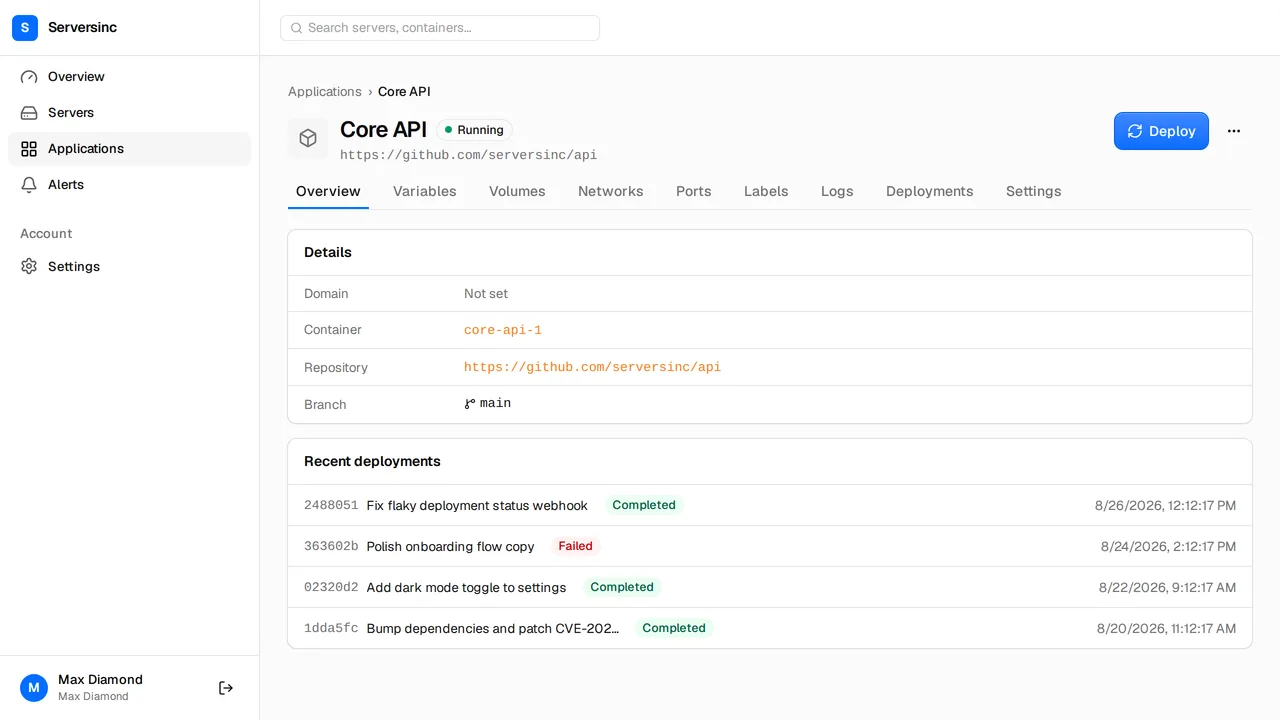Focus the search servers input field
The height and width of the screenshot is (720, 1280).
point(440,28)
